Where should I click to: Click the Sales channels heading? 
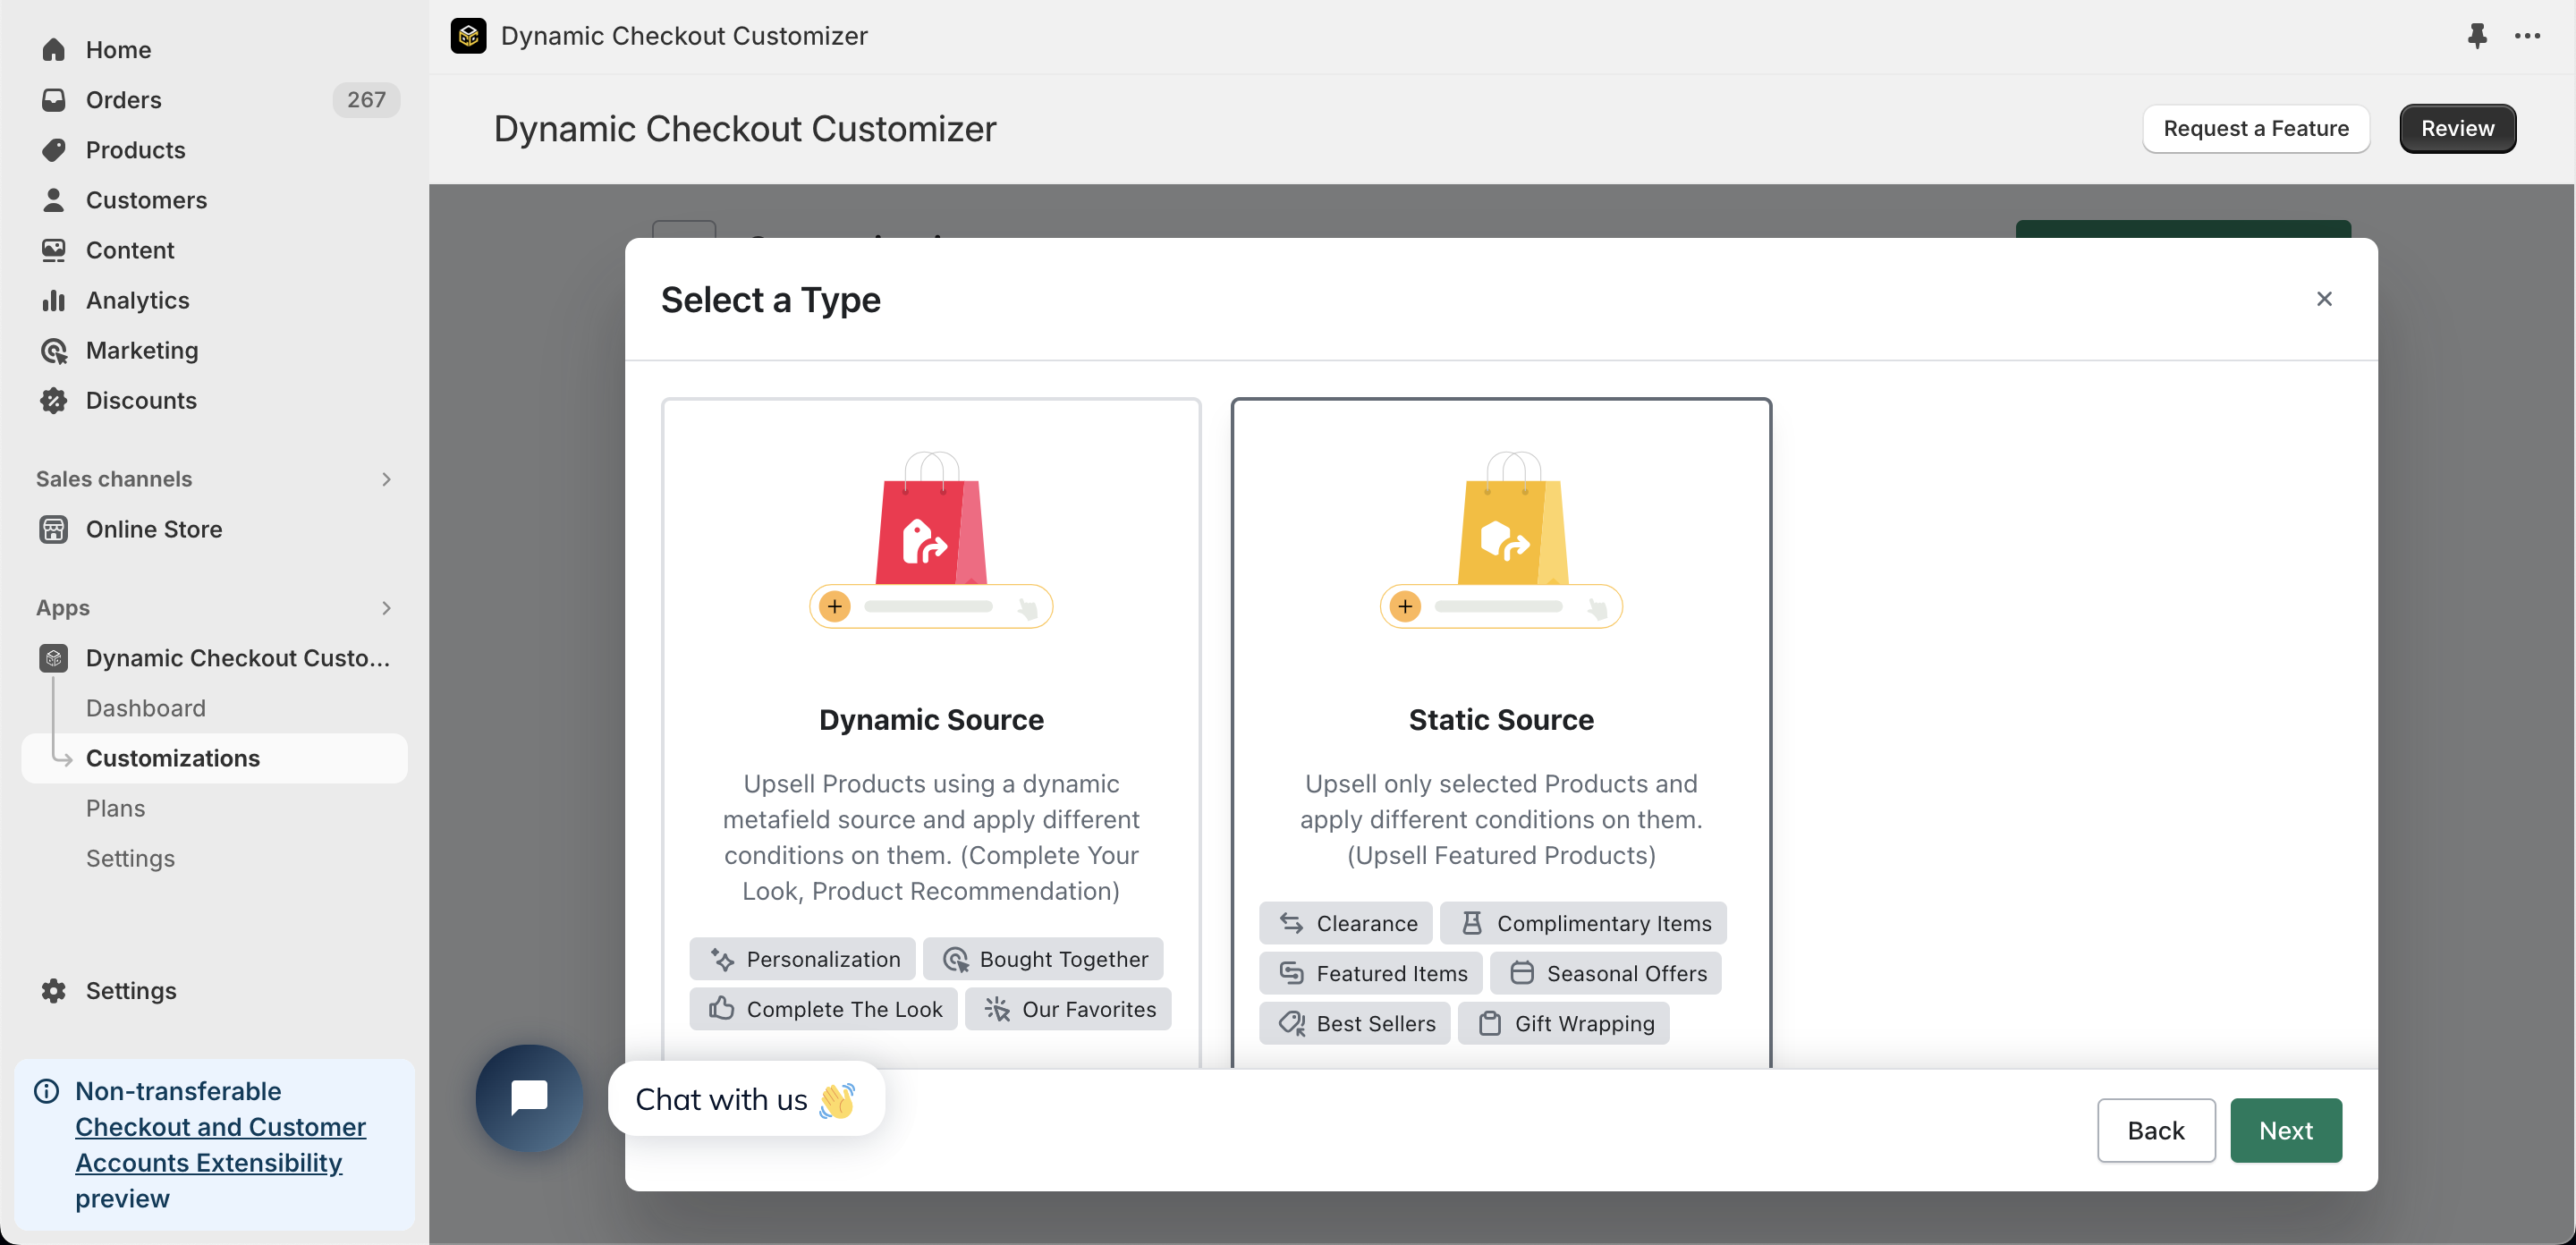click(114, 479)
